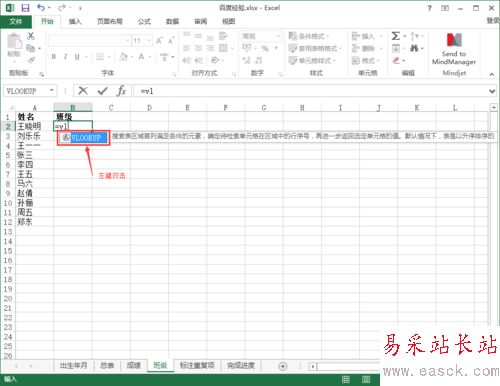Switch to the 插入 Insert tab

point(75,22)
